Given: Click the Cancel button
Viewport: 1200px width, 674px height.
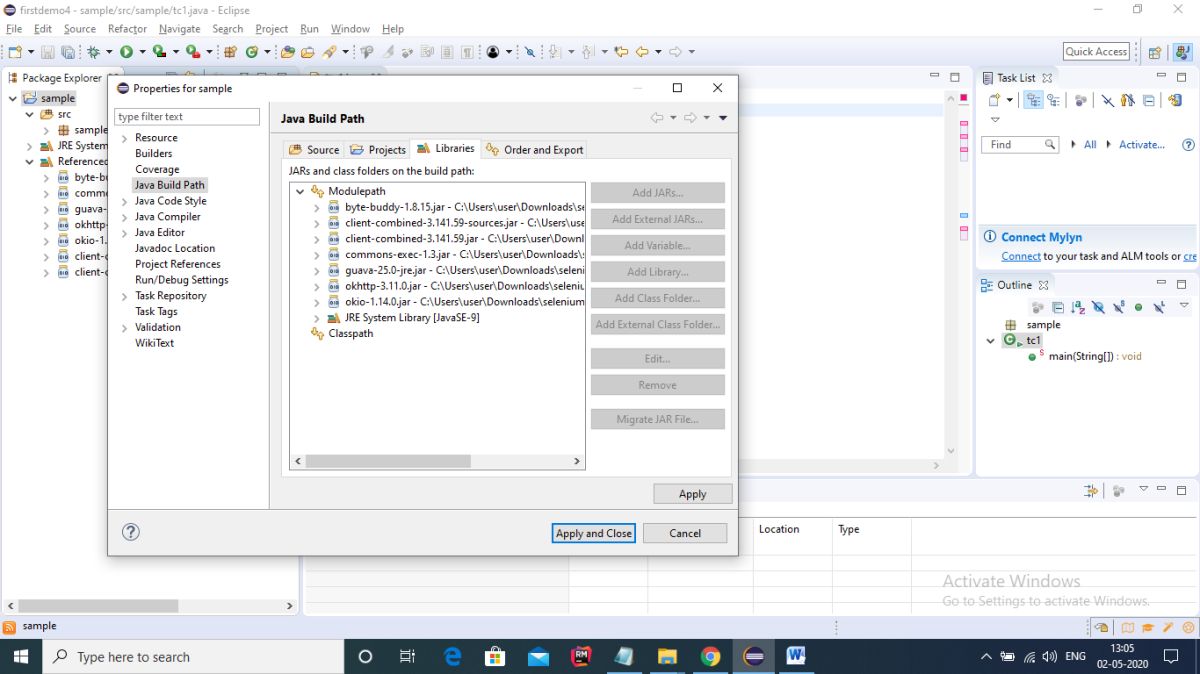Looking at the screenshot, I should [x=685, y=533].
